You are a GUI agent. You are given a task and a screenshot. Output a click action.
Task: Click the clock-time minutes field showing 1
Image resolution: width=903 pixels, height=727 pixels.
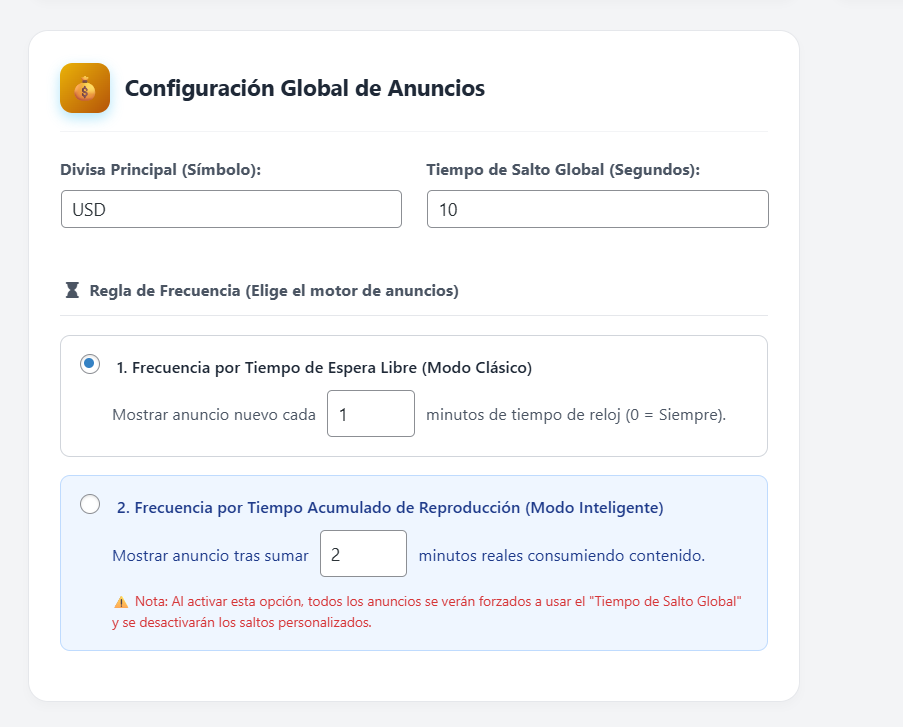pyautogui.click(x=370, y=414)
